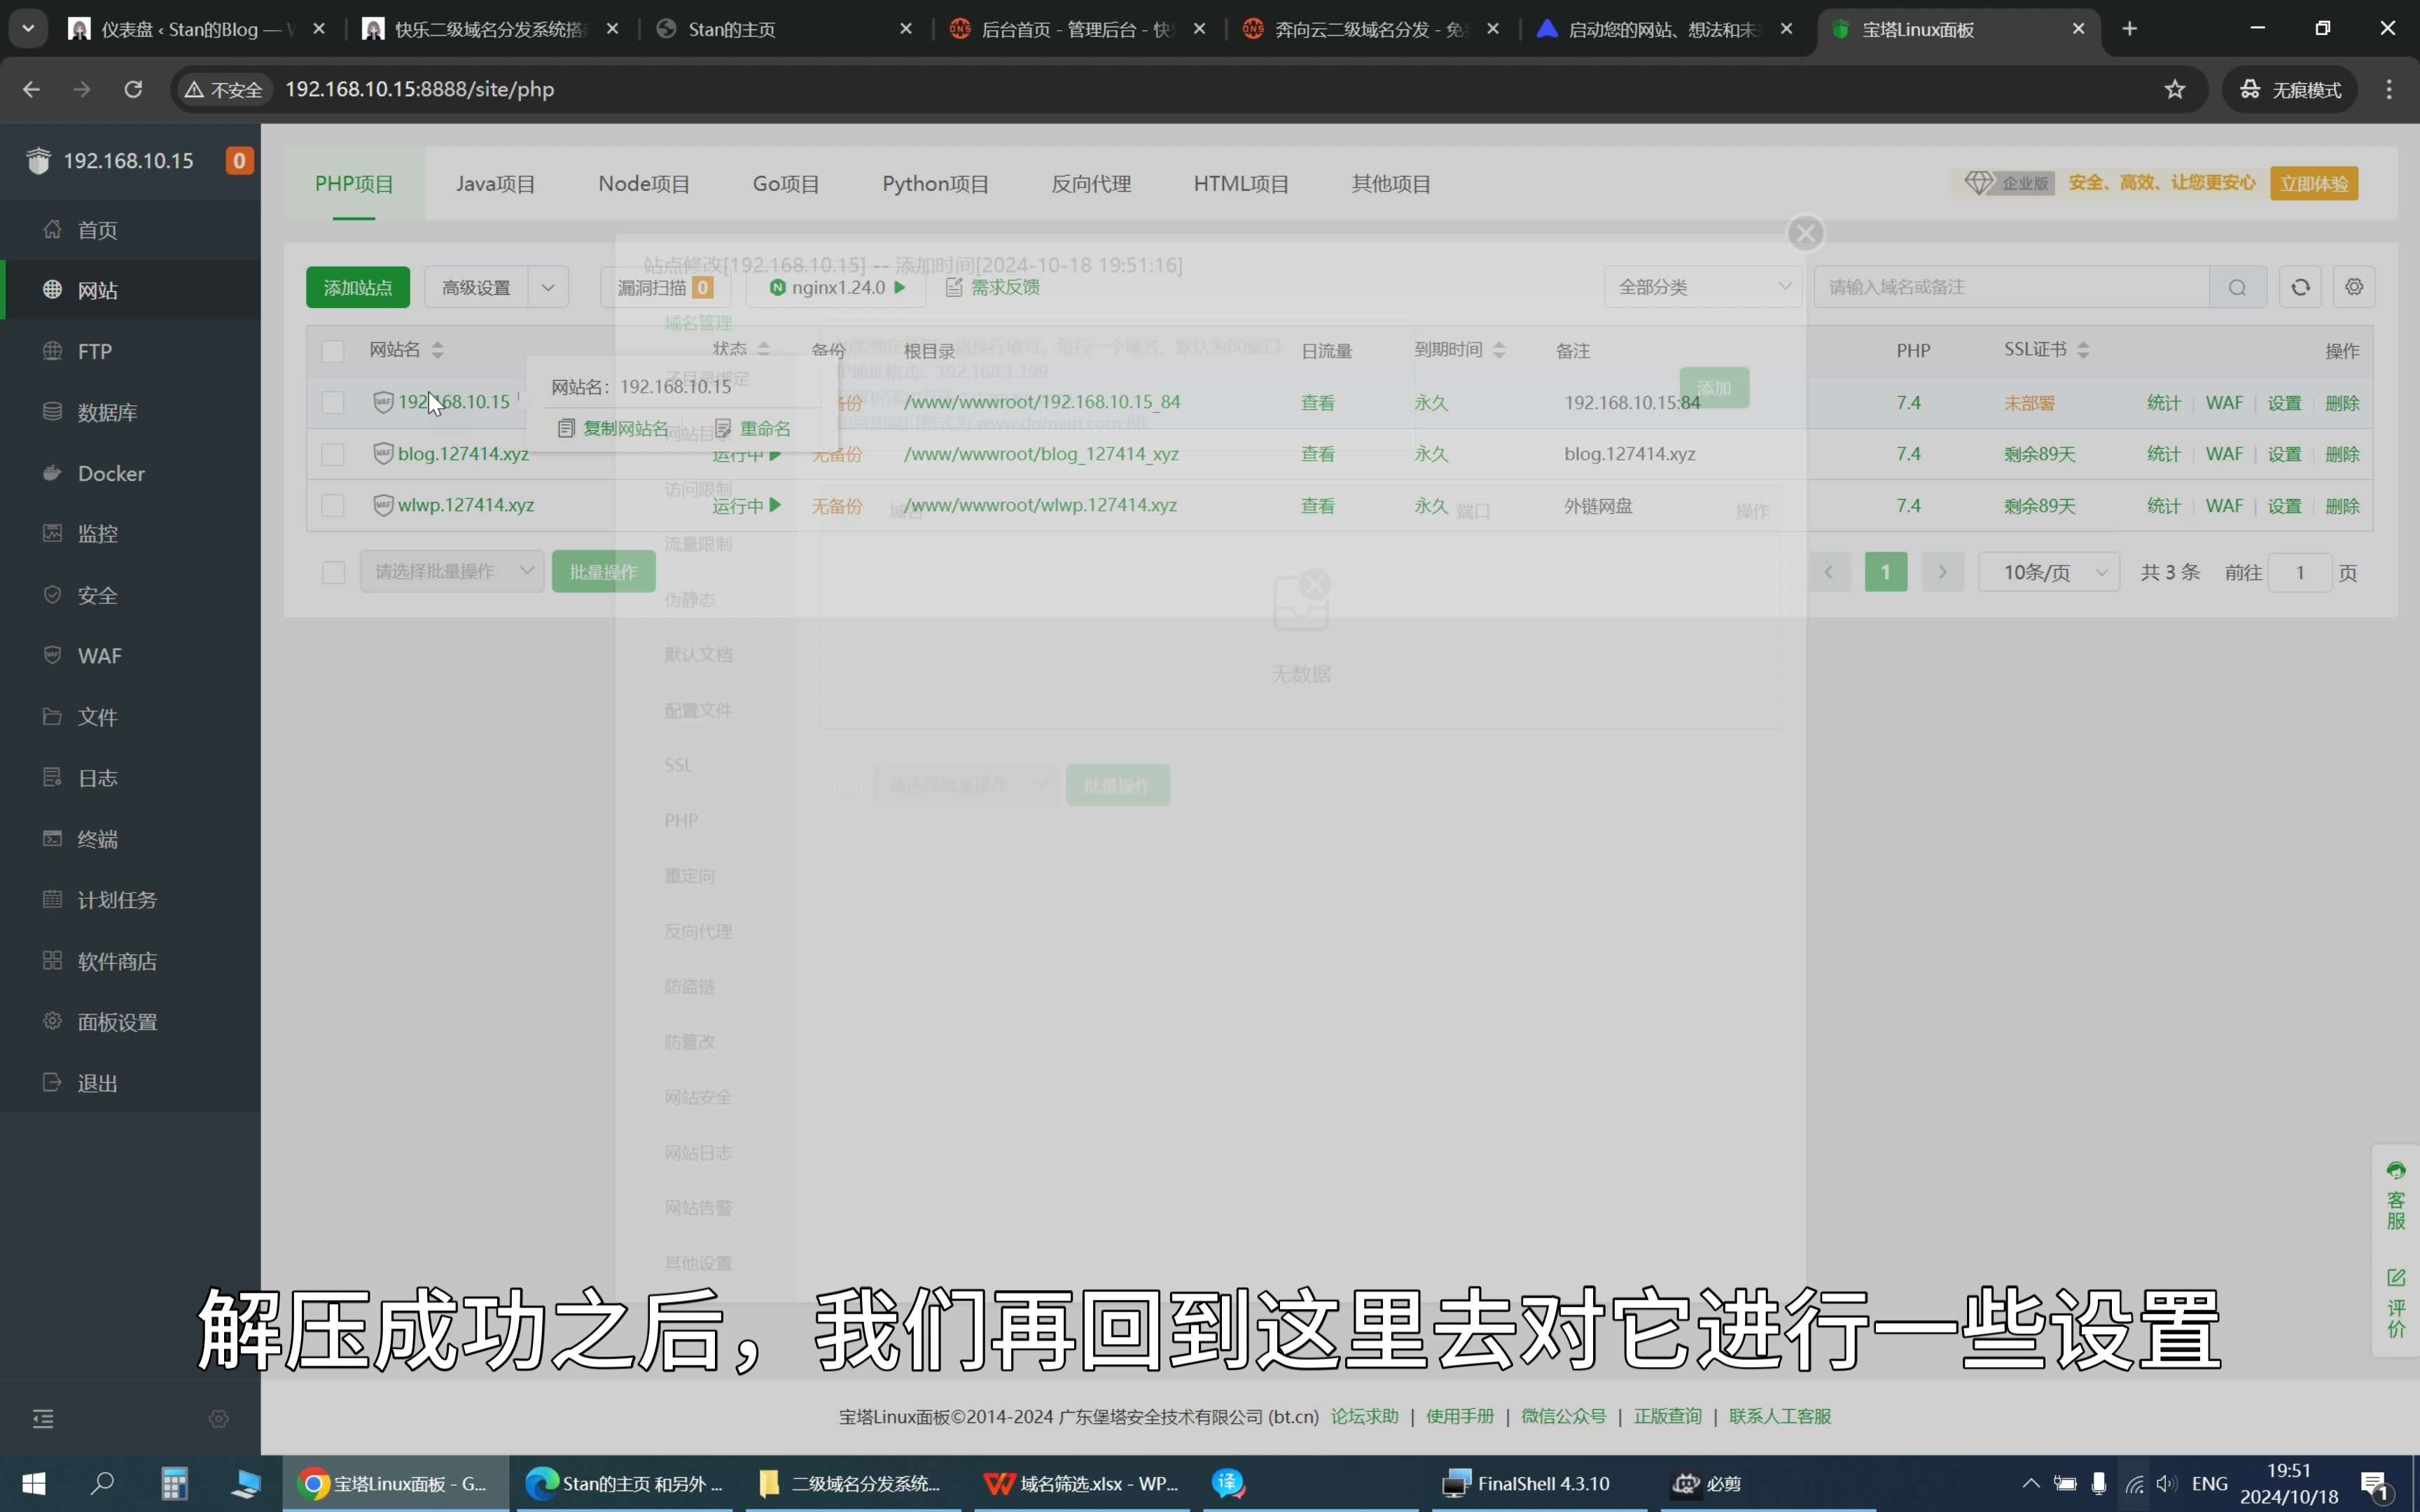The height and width of the screenshot is (1512, 2420).
Task: Check the box for blog.127414.xyz
Action: pyautogui.click(x=332, y=454)
